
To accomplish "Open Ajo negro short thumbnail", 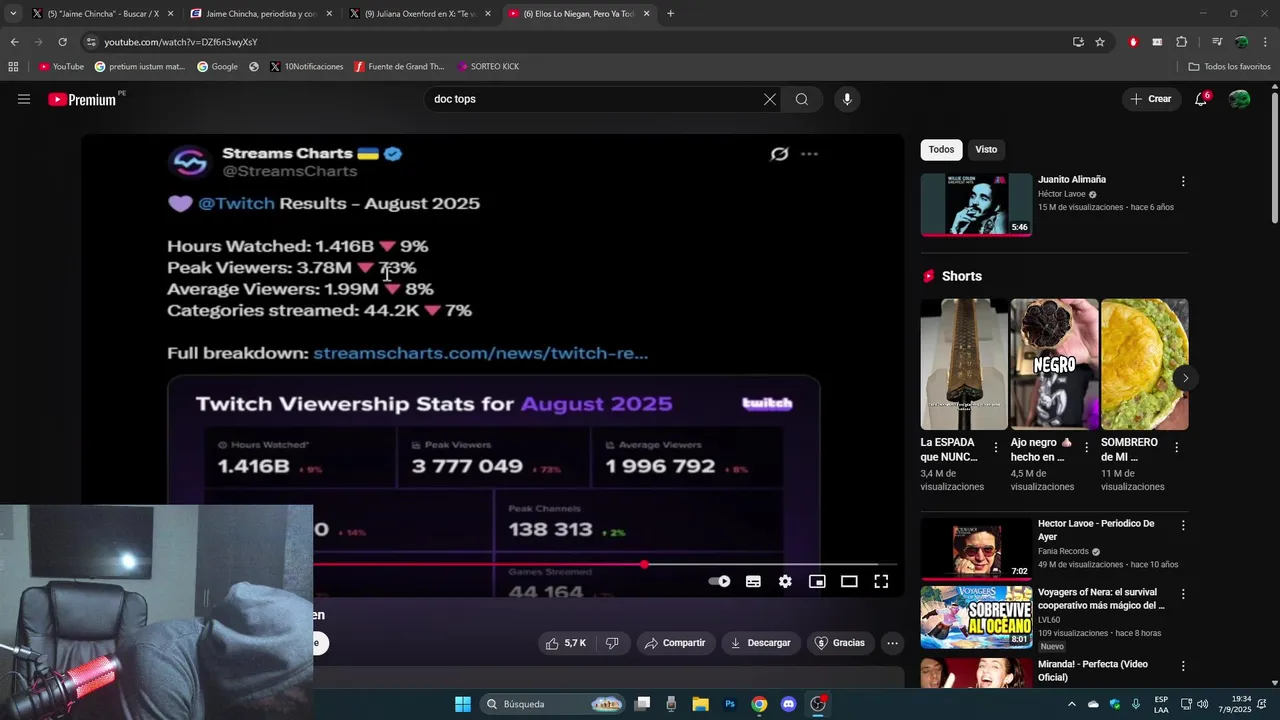I will pyautogui.click(x=1054, y=364).
